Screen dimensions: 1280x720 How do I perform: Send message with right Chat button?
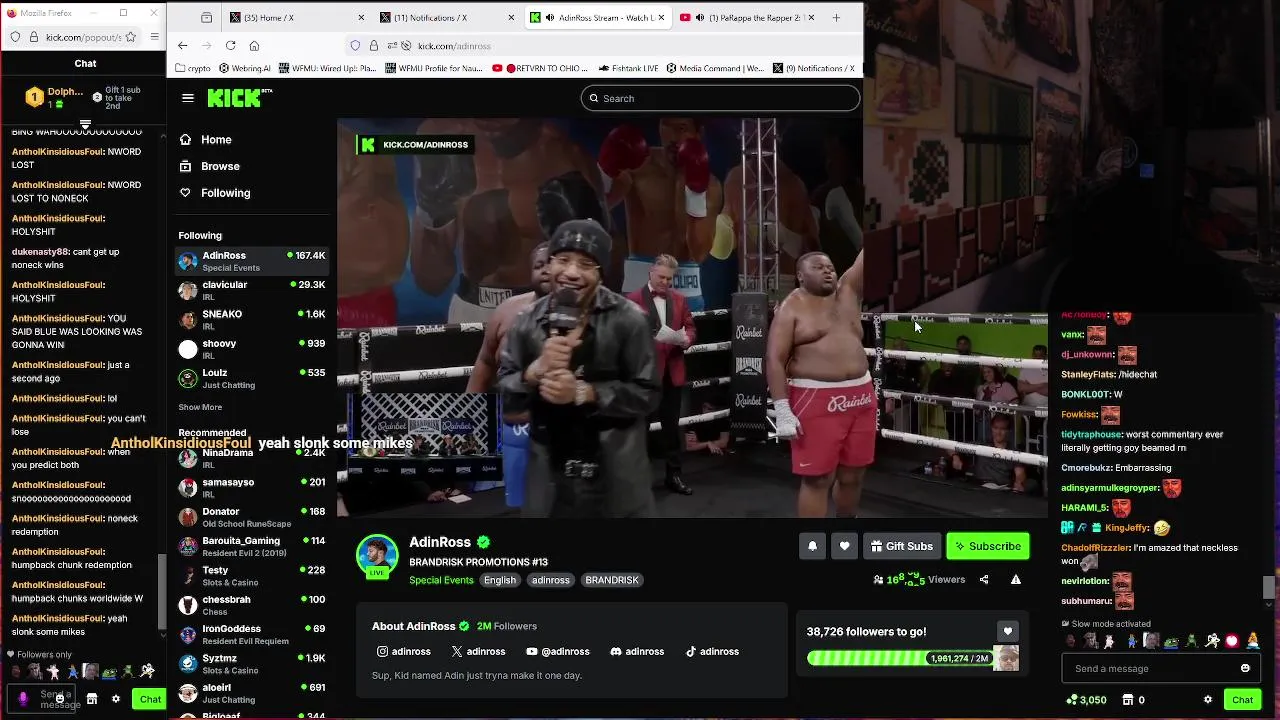click(x=1242, y=700)
